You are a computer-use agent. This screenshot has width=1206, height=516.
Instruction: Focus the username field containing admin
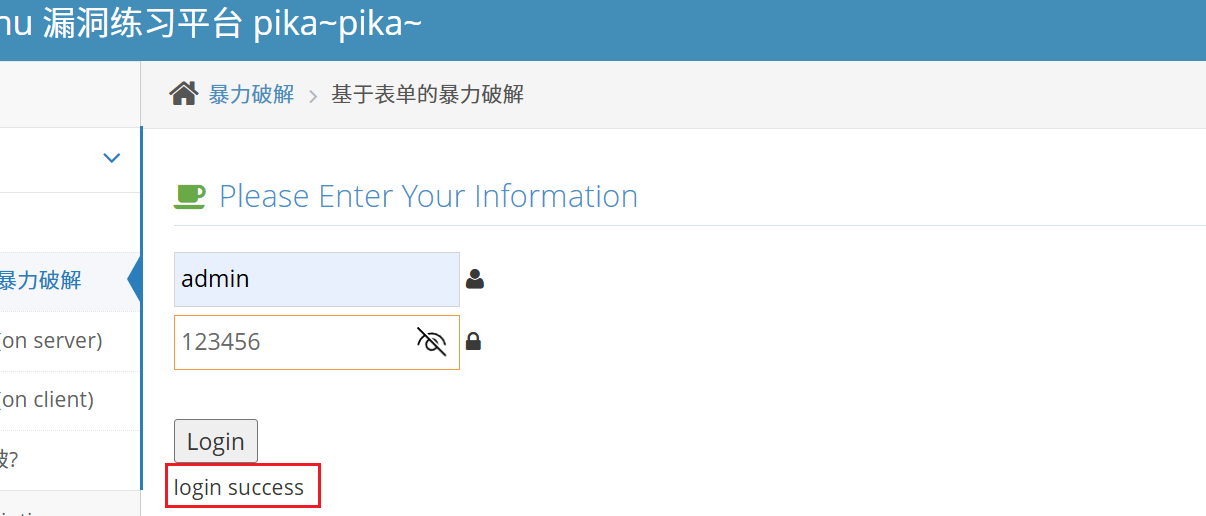pos(316,279)
